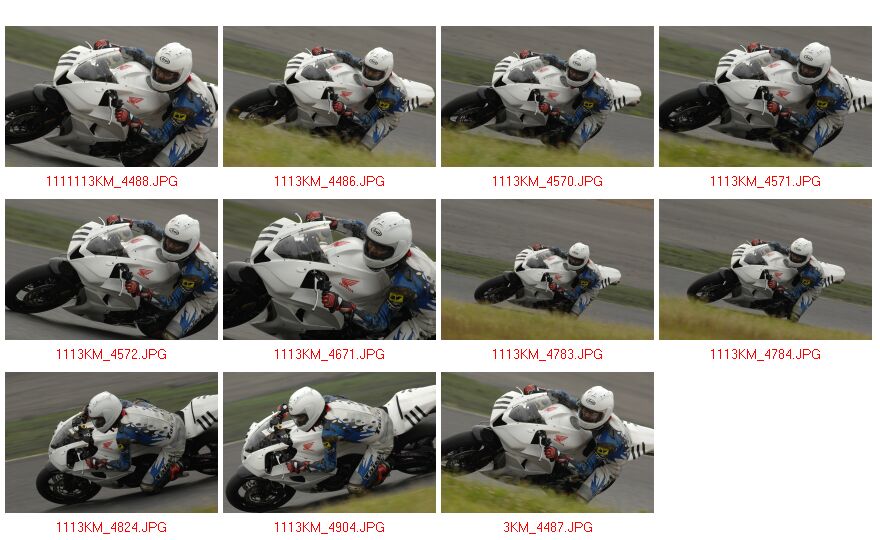Click the 1113KM_4784.JPG filename text

(766, 354)
